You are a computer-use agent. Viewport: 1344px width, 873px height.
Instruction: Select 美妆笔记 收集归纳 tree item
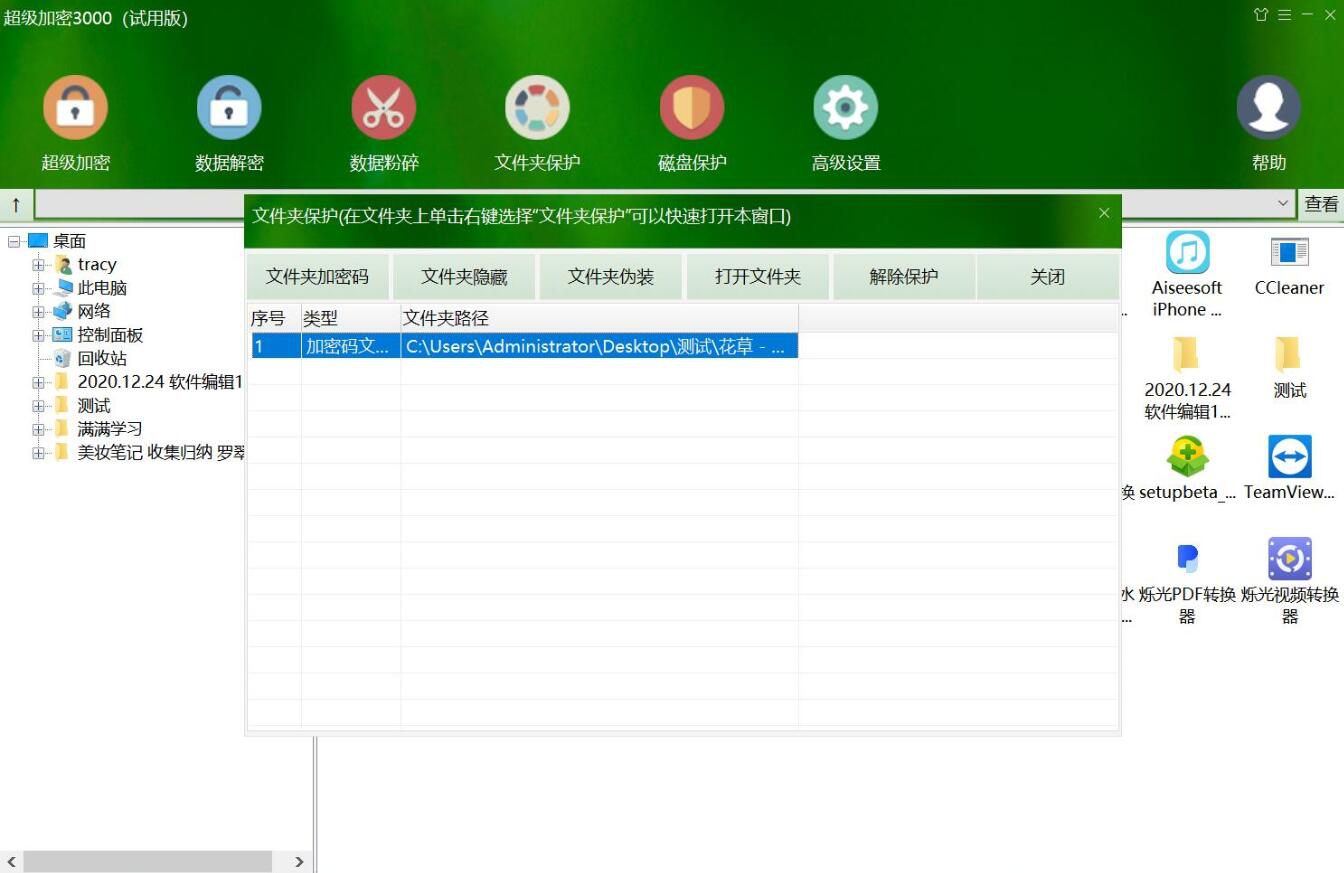161,452
